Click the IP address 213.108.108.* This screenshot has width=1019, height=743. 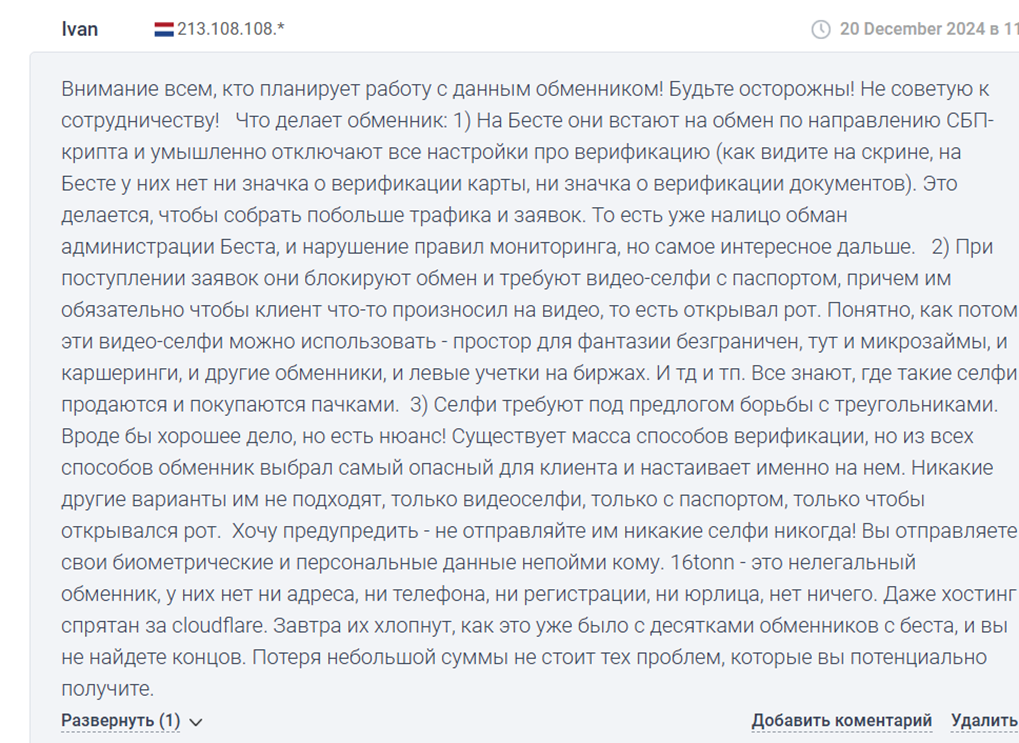pyautogui.click(x=231, y=29)
